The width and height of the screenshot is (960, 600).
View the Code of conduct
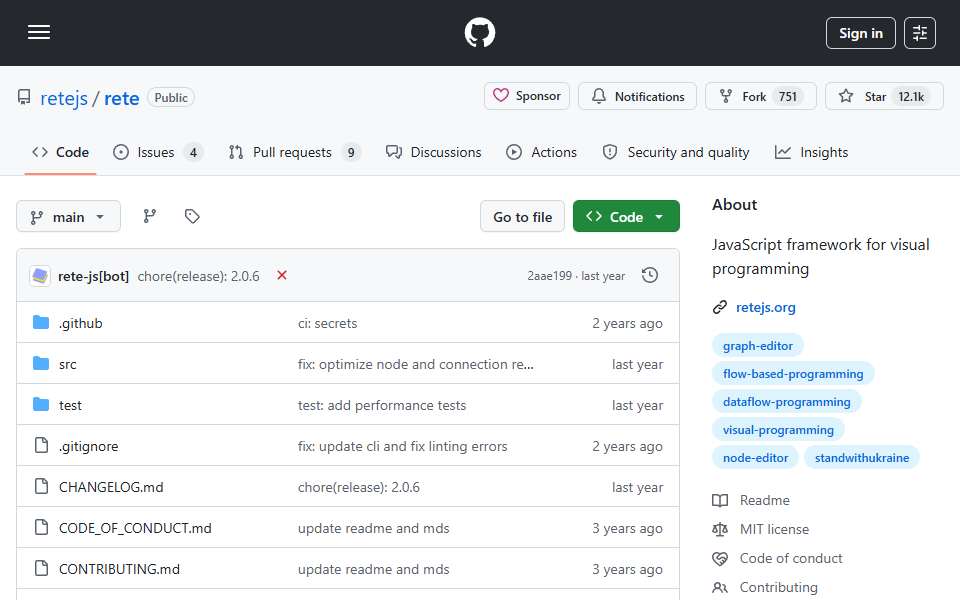[x=777, y=558]
